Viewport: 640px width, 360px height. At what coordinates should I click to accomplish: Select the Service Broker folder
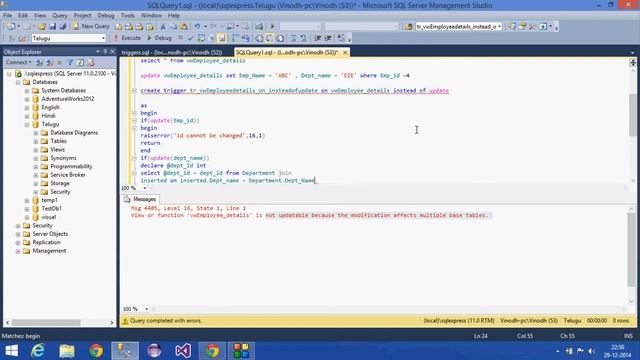(68, 175)
